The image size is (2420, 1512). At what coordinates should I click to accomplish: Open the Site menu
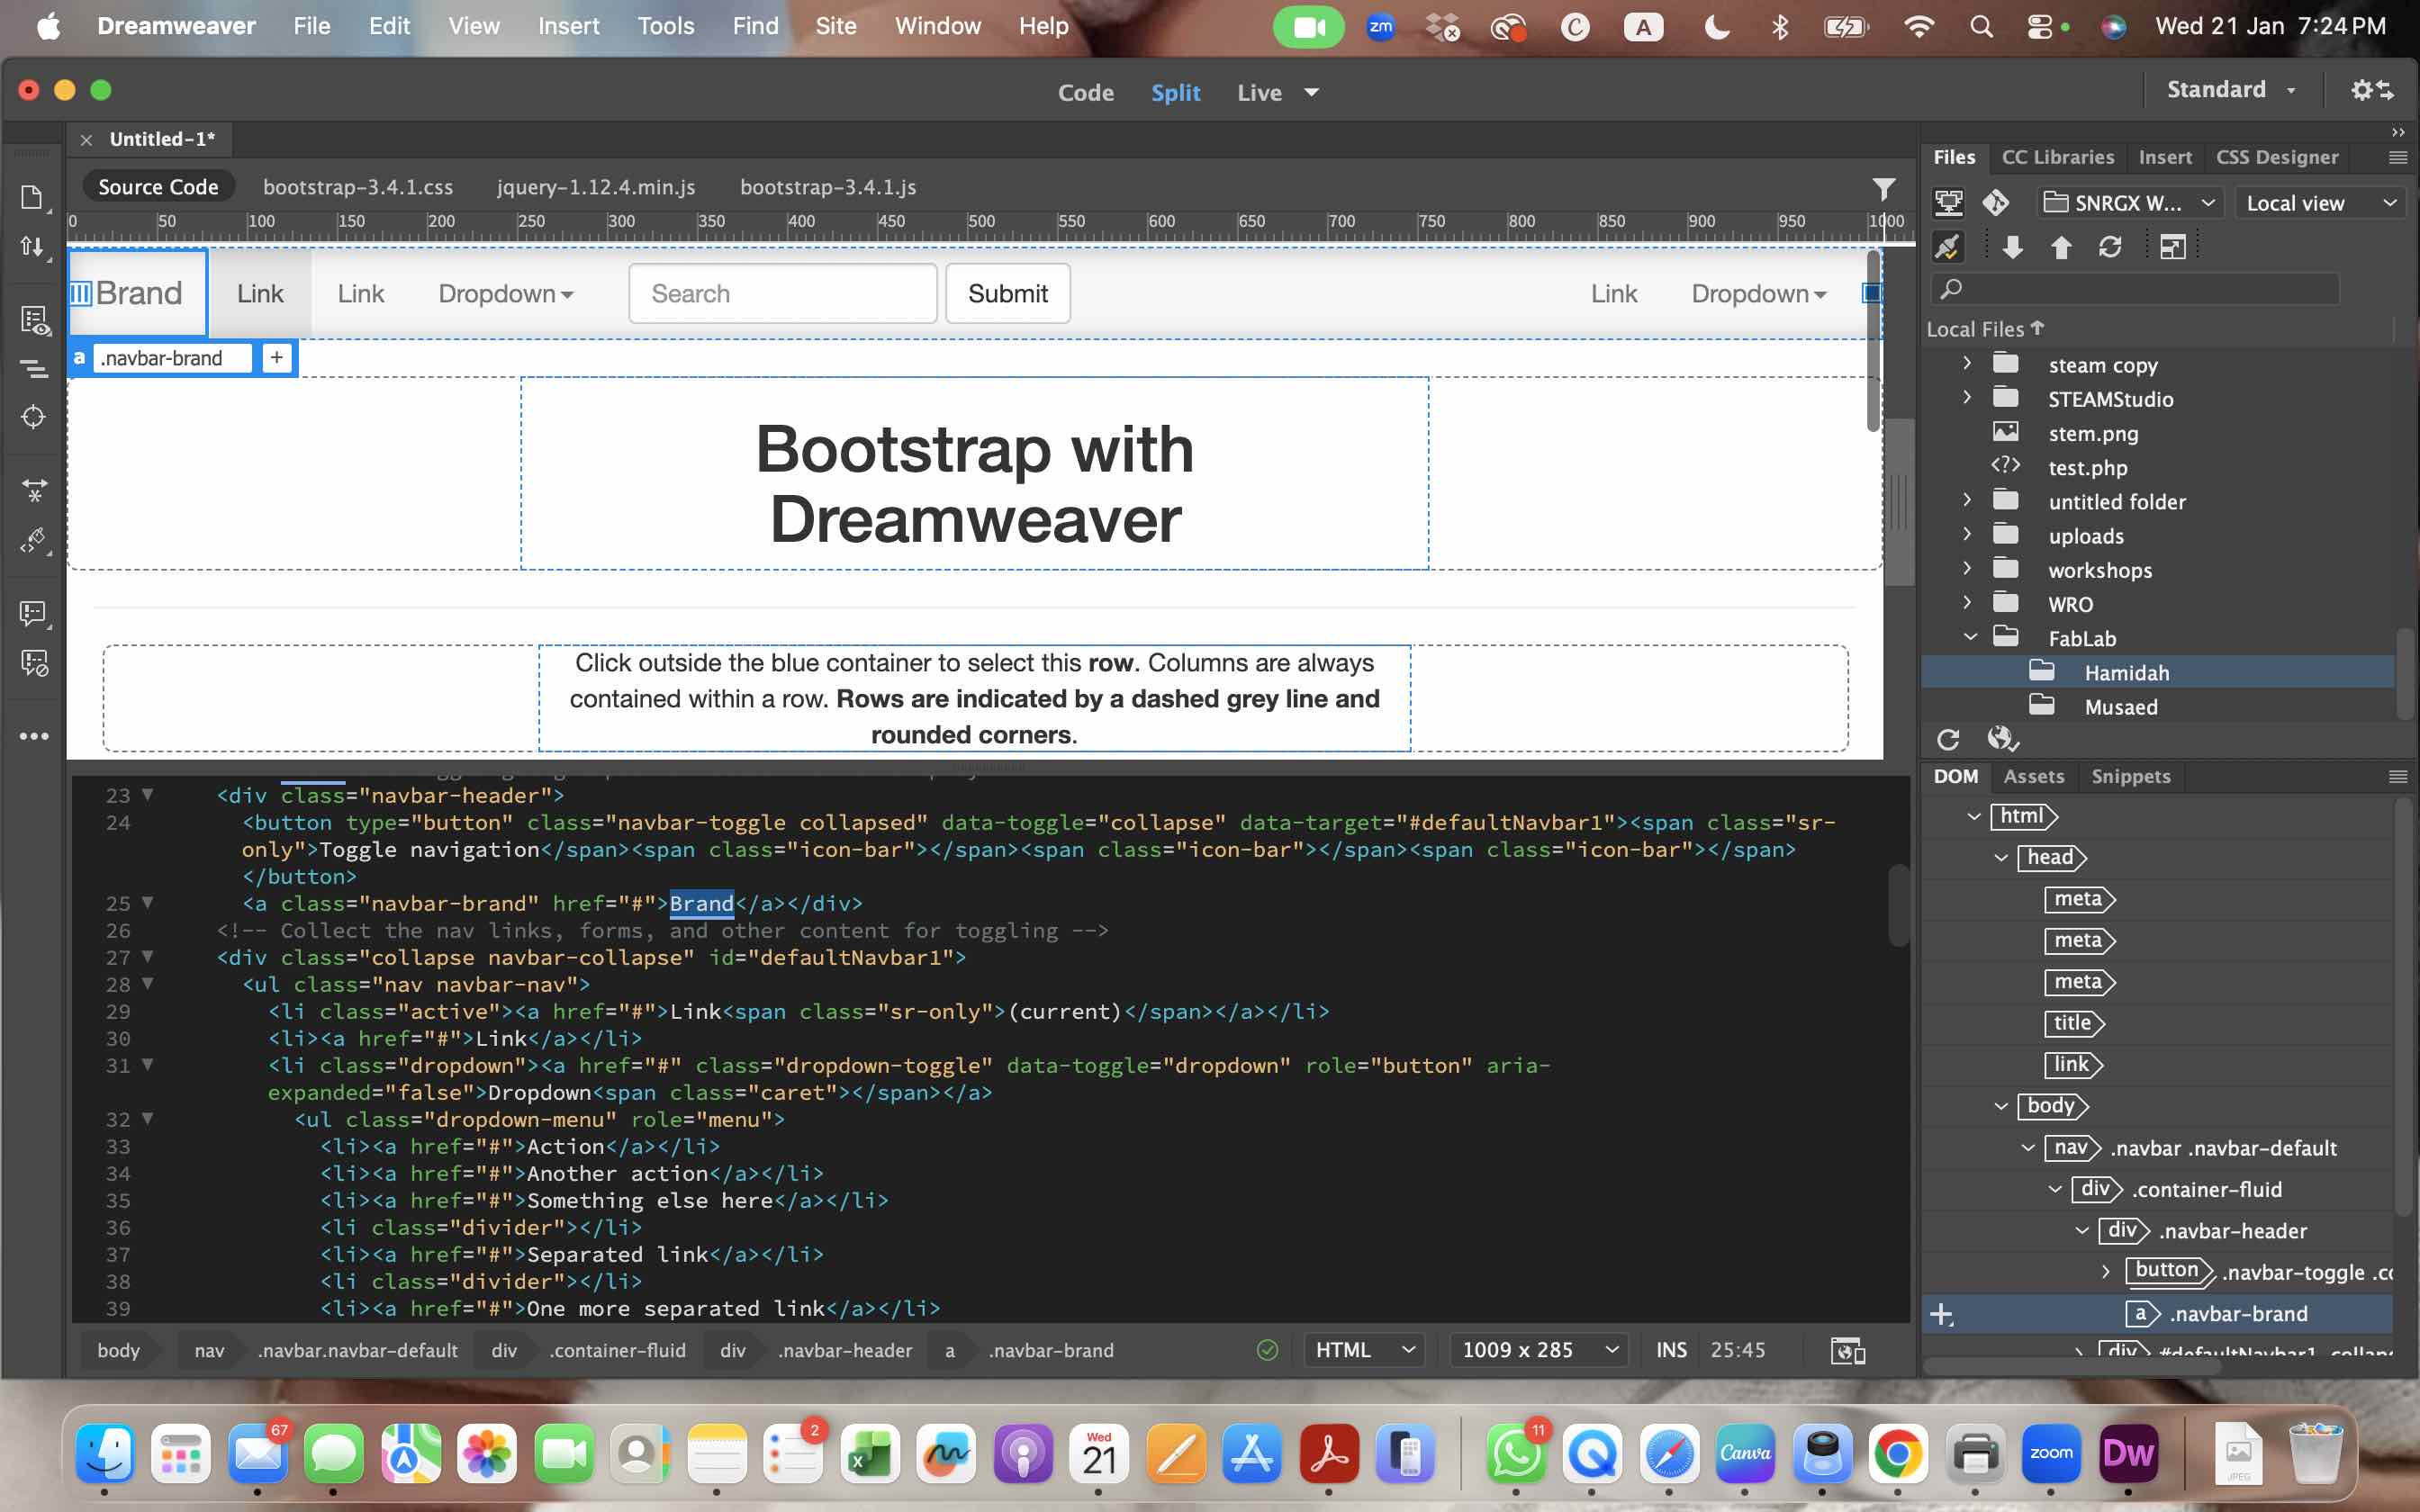(835, 27)
